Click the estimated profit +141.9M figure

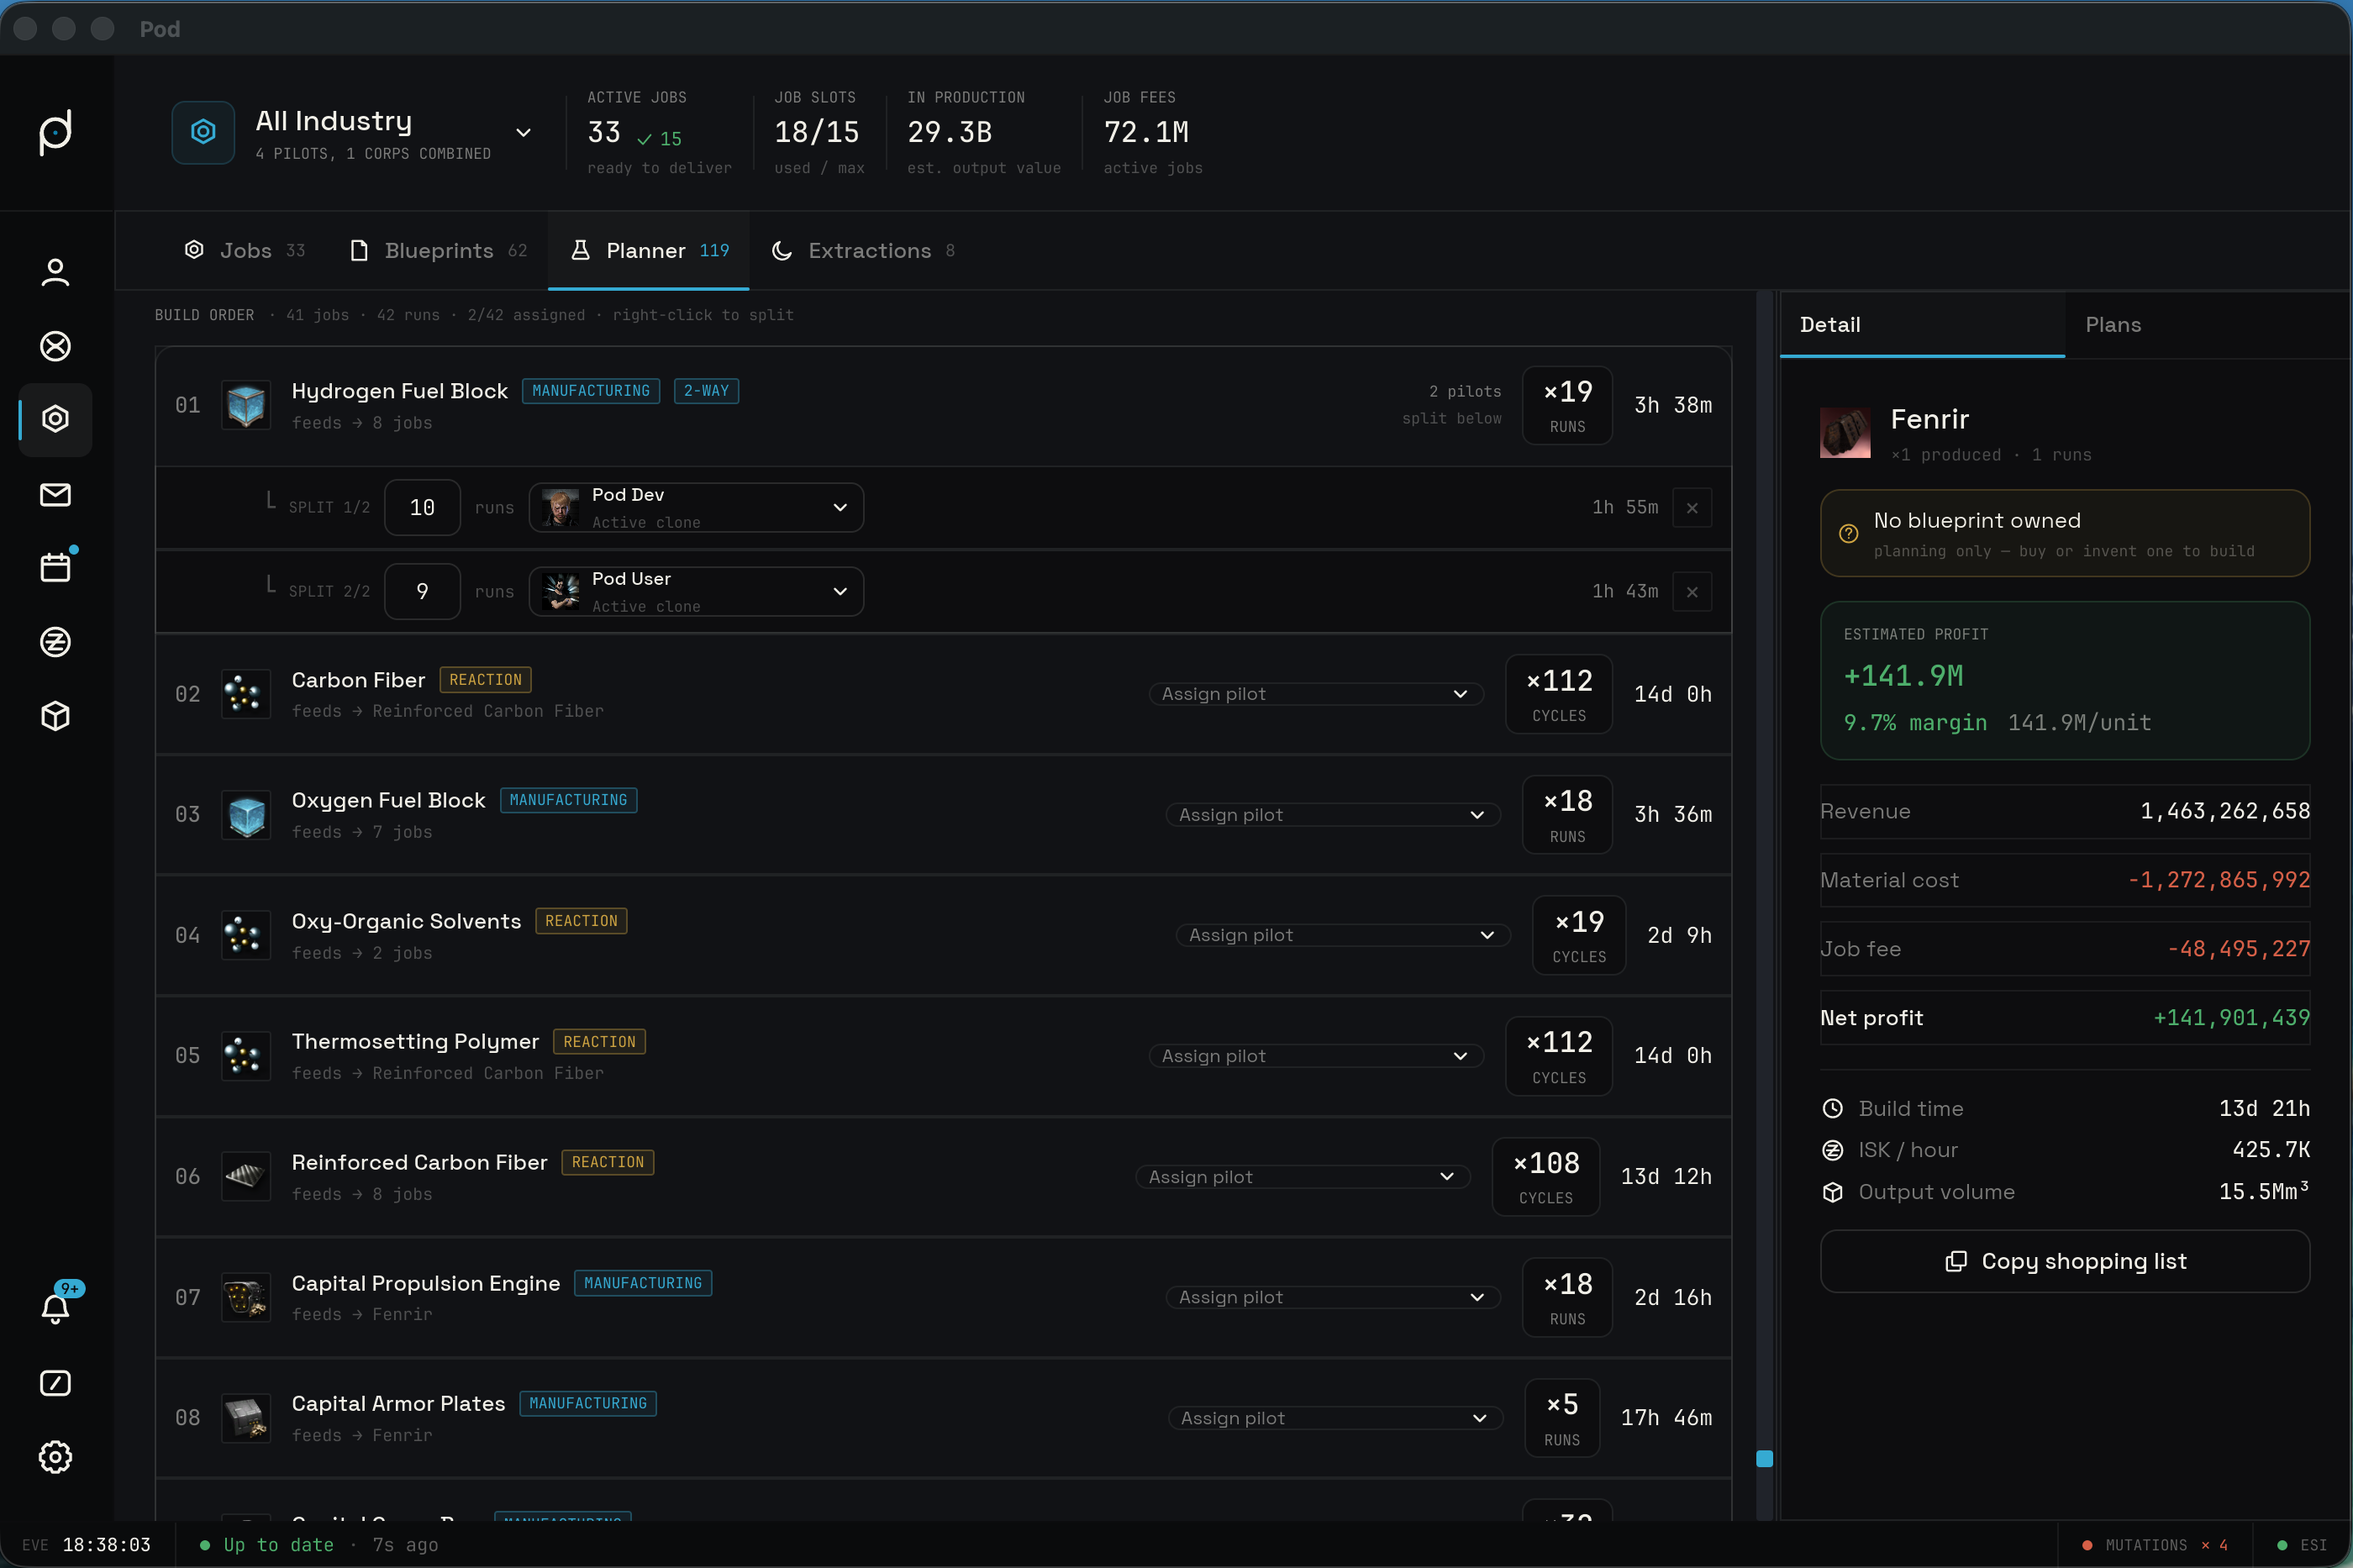(x=1903, y=676)
